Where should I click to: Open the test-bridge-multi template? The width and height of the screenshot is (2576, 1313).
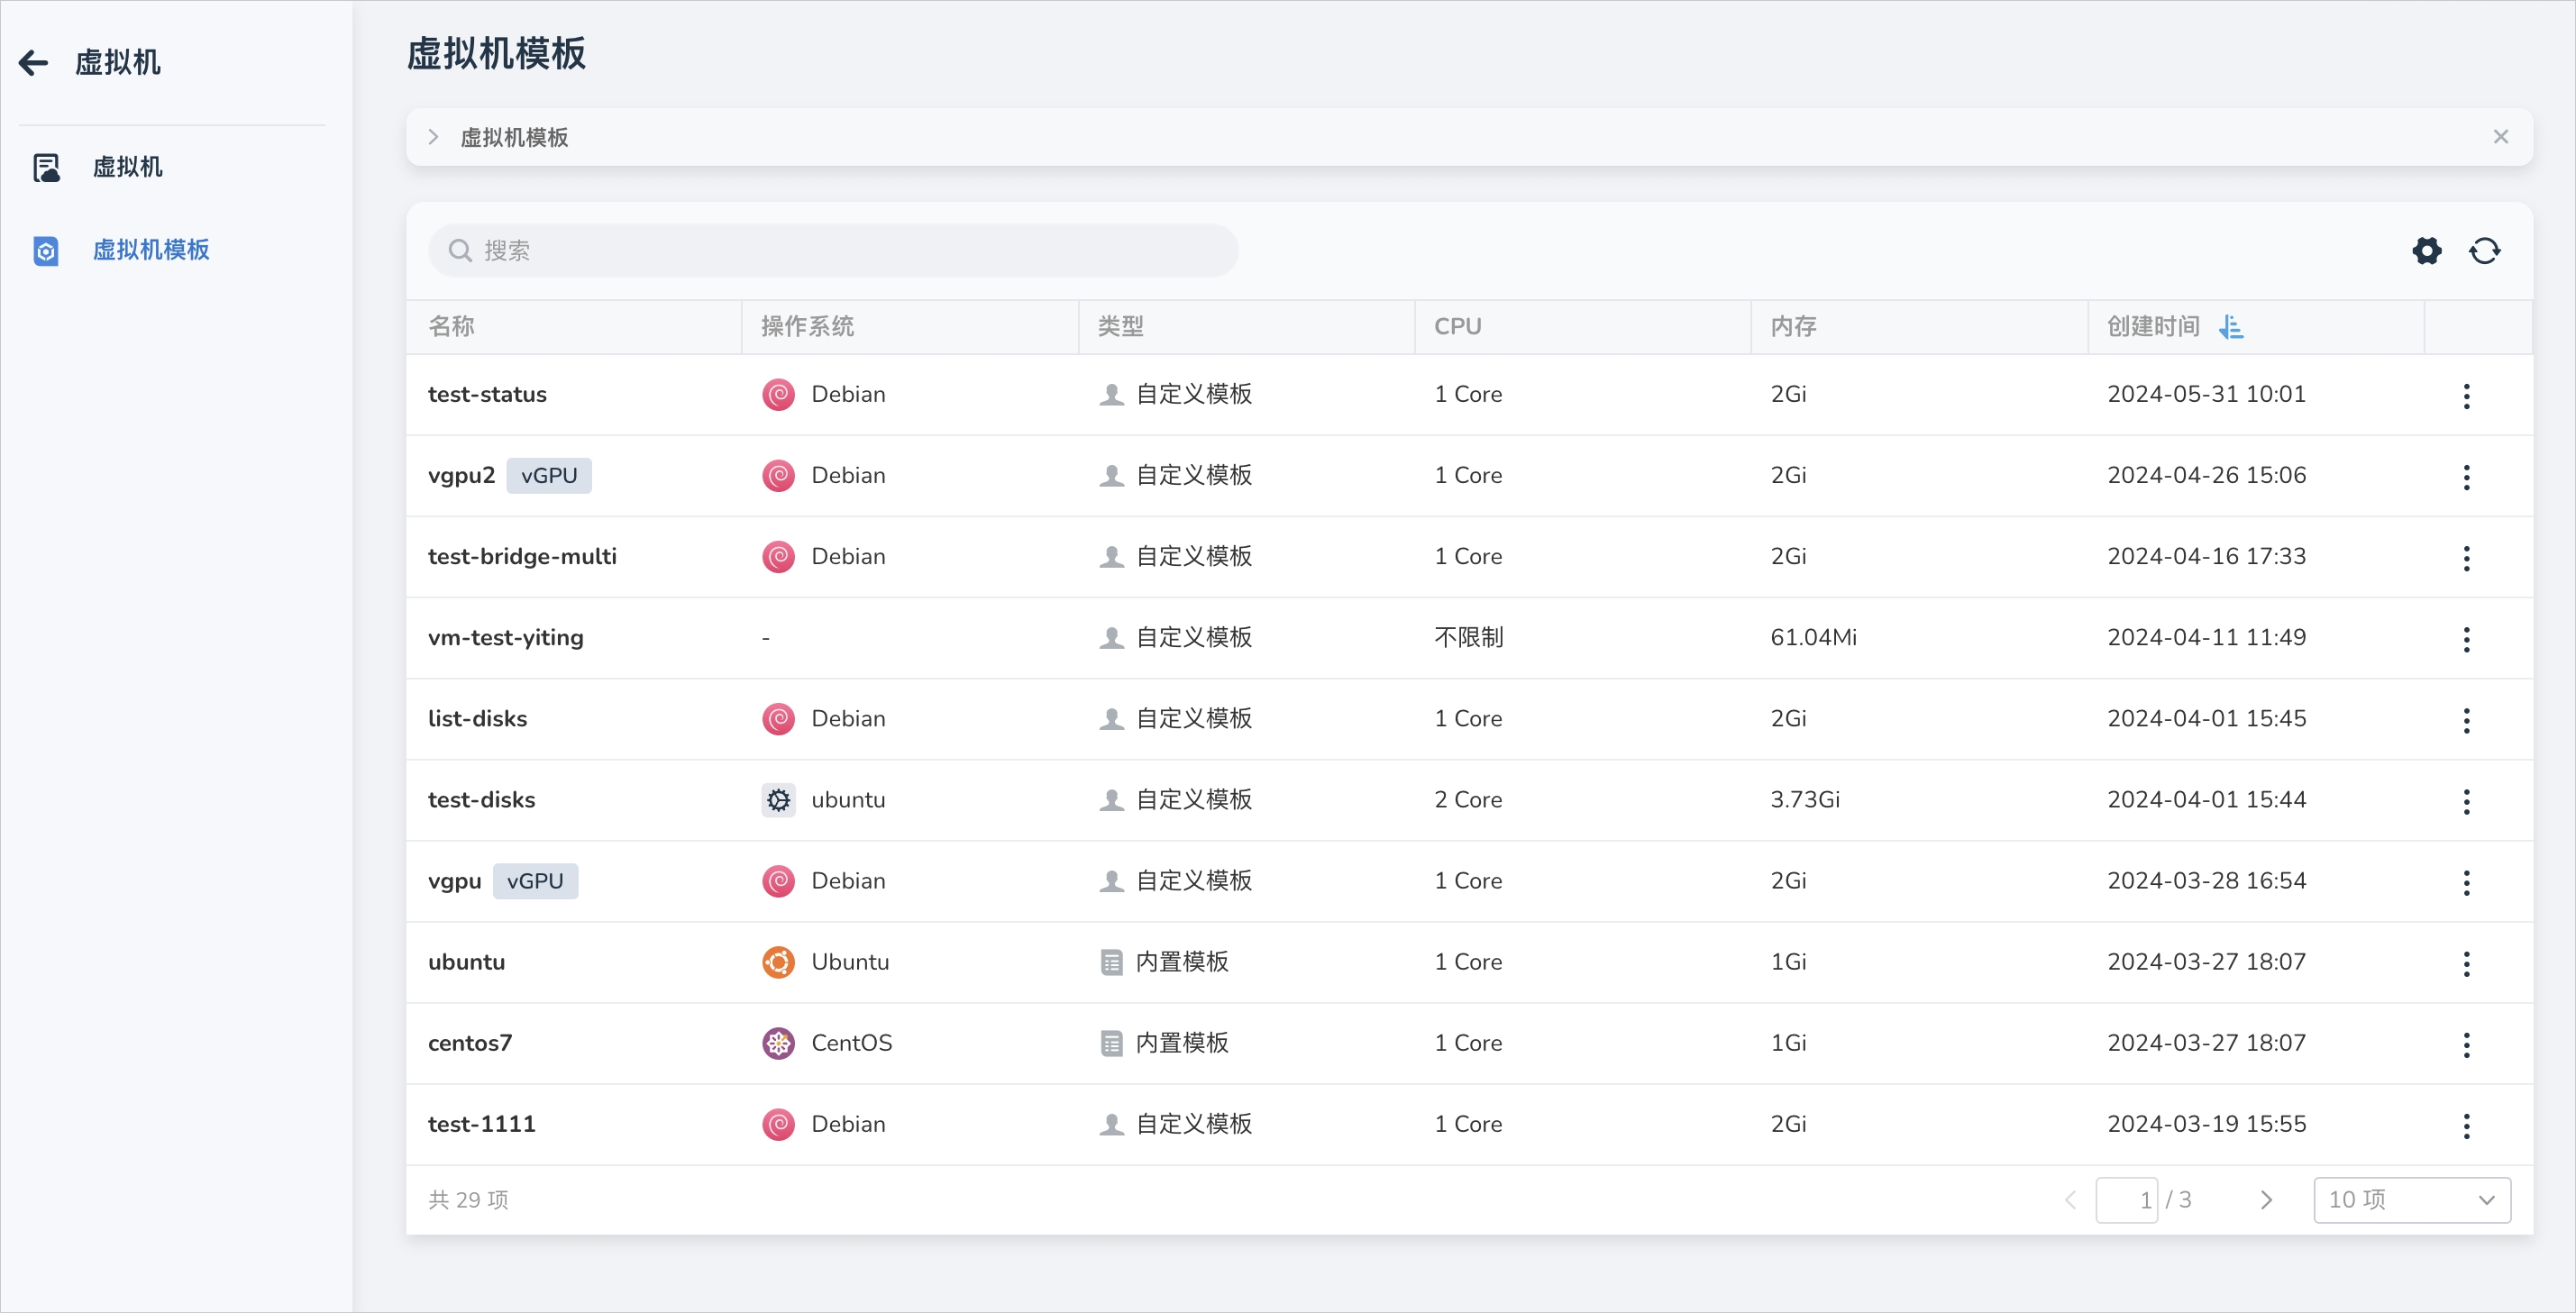tap(522, 556)
